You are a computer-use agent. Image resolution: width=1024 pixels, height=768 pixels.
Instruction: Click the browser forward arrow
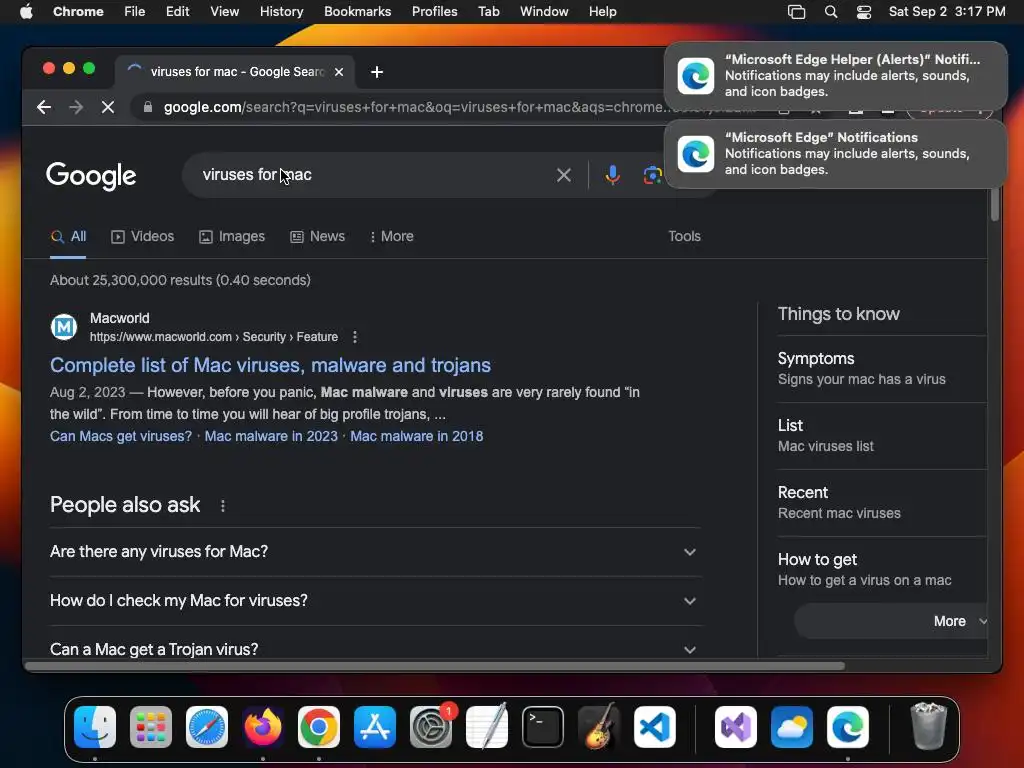pos(76,107)
